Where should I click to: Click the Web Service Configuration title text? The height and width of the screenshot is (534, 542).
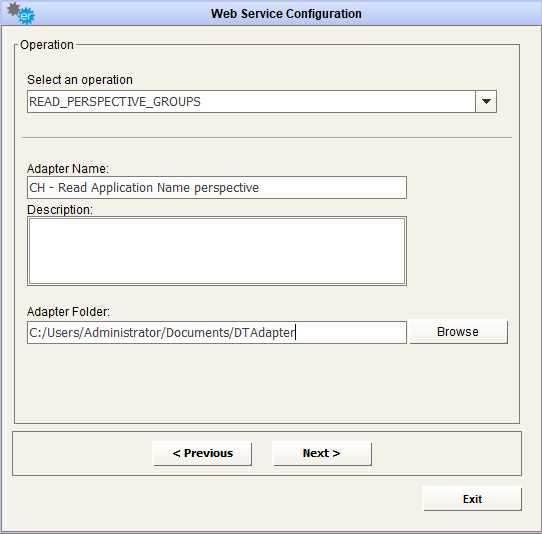pyautogui.click(x=286, y=14)
